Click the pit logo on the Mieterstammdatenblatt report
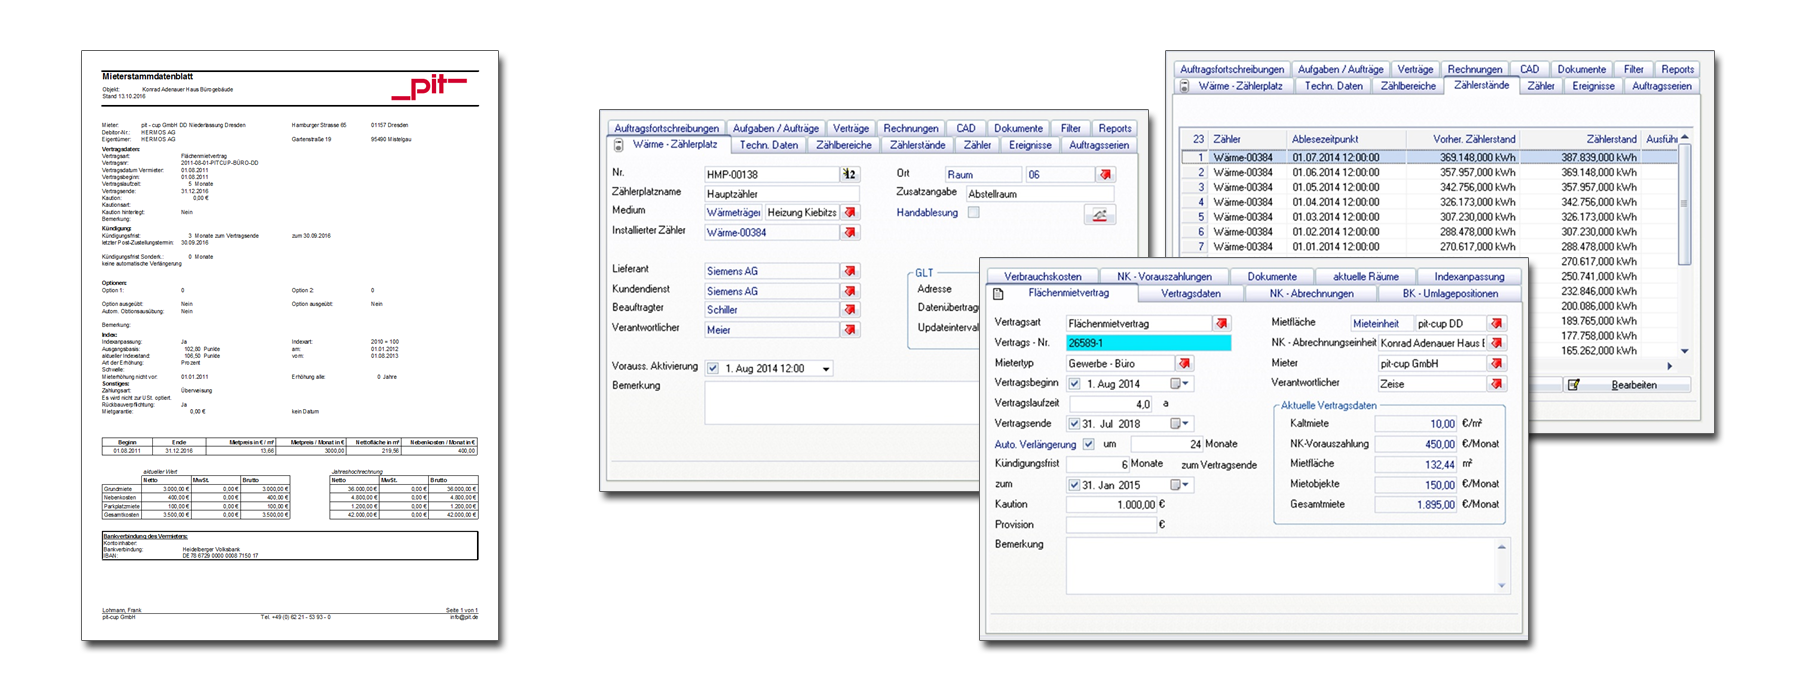The width and height of the screenshot is (1800, 690). point(428,86)
